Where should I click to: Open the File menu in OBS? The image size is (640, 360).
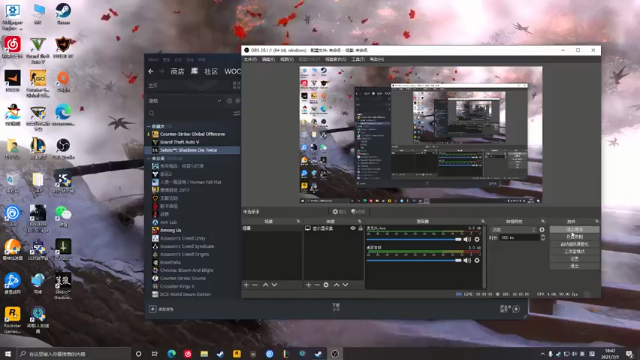(250, 60)
